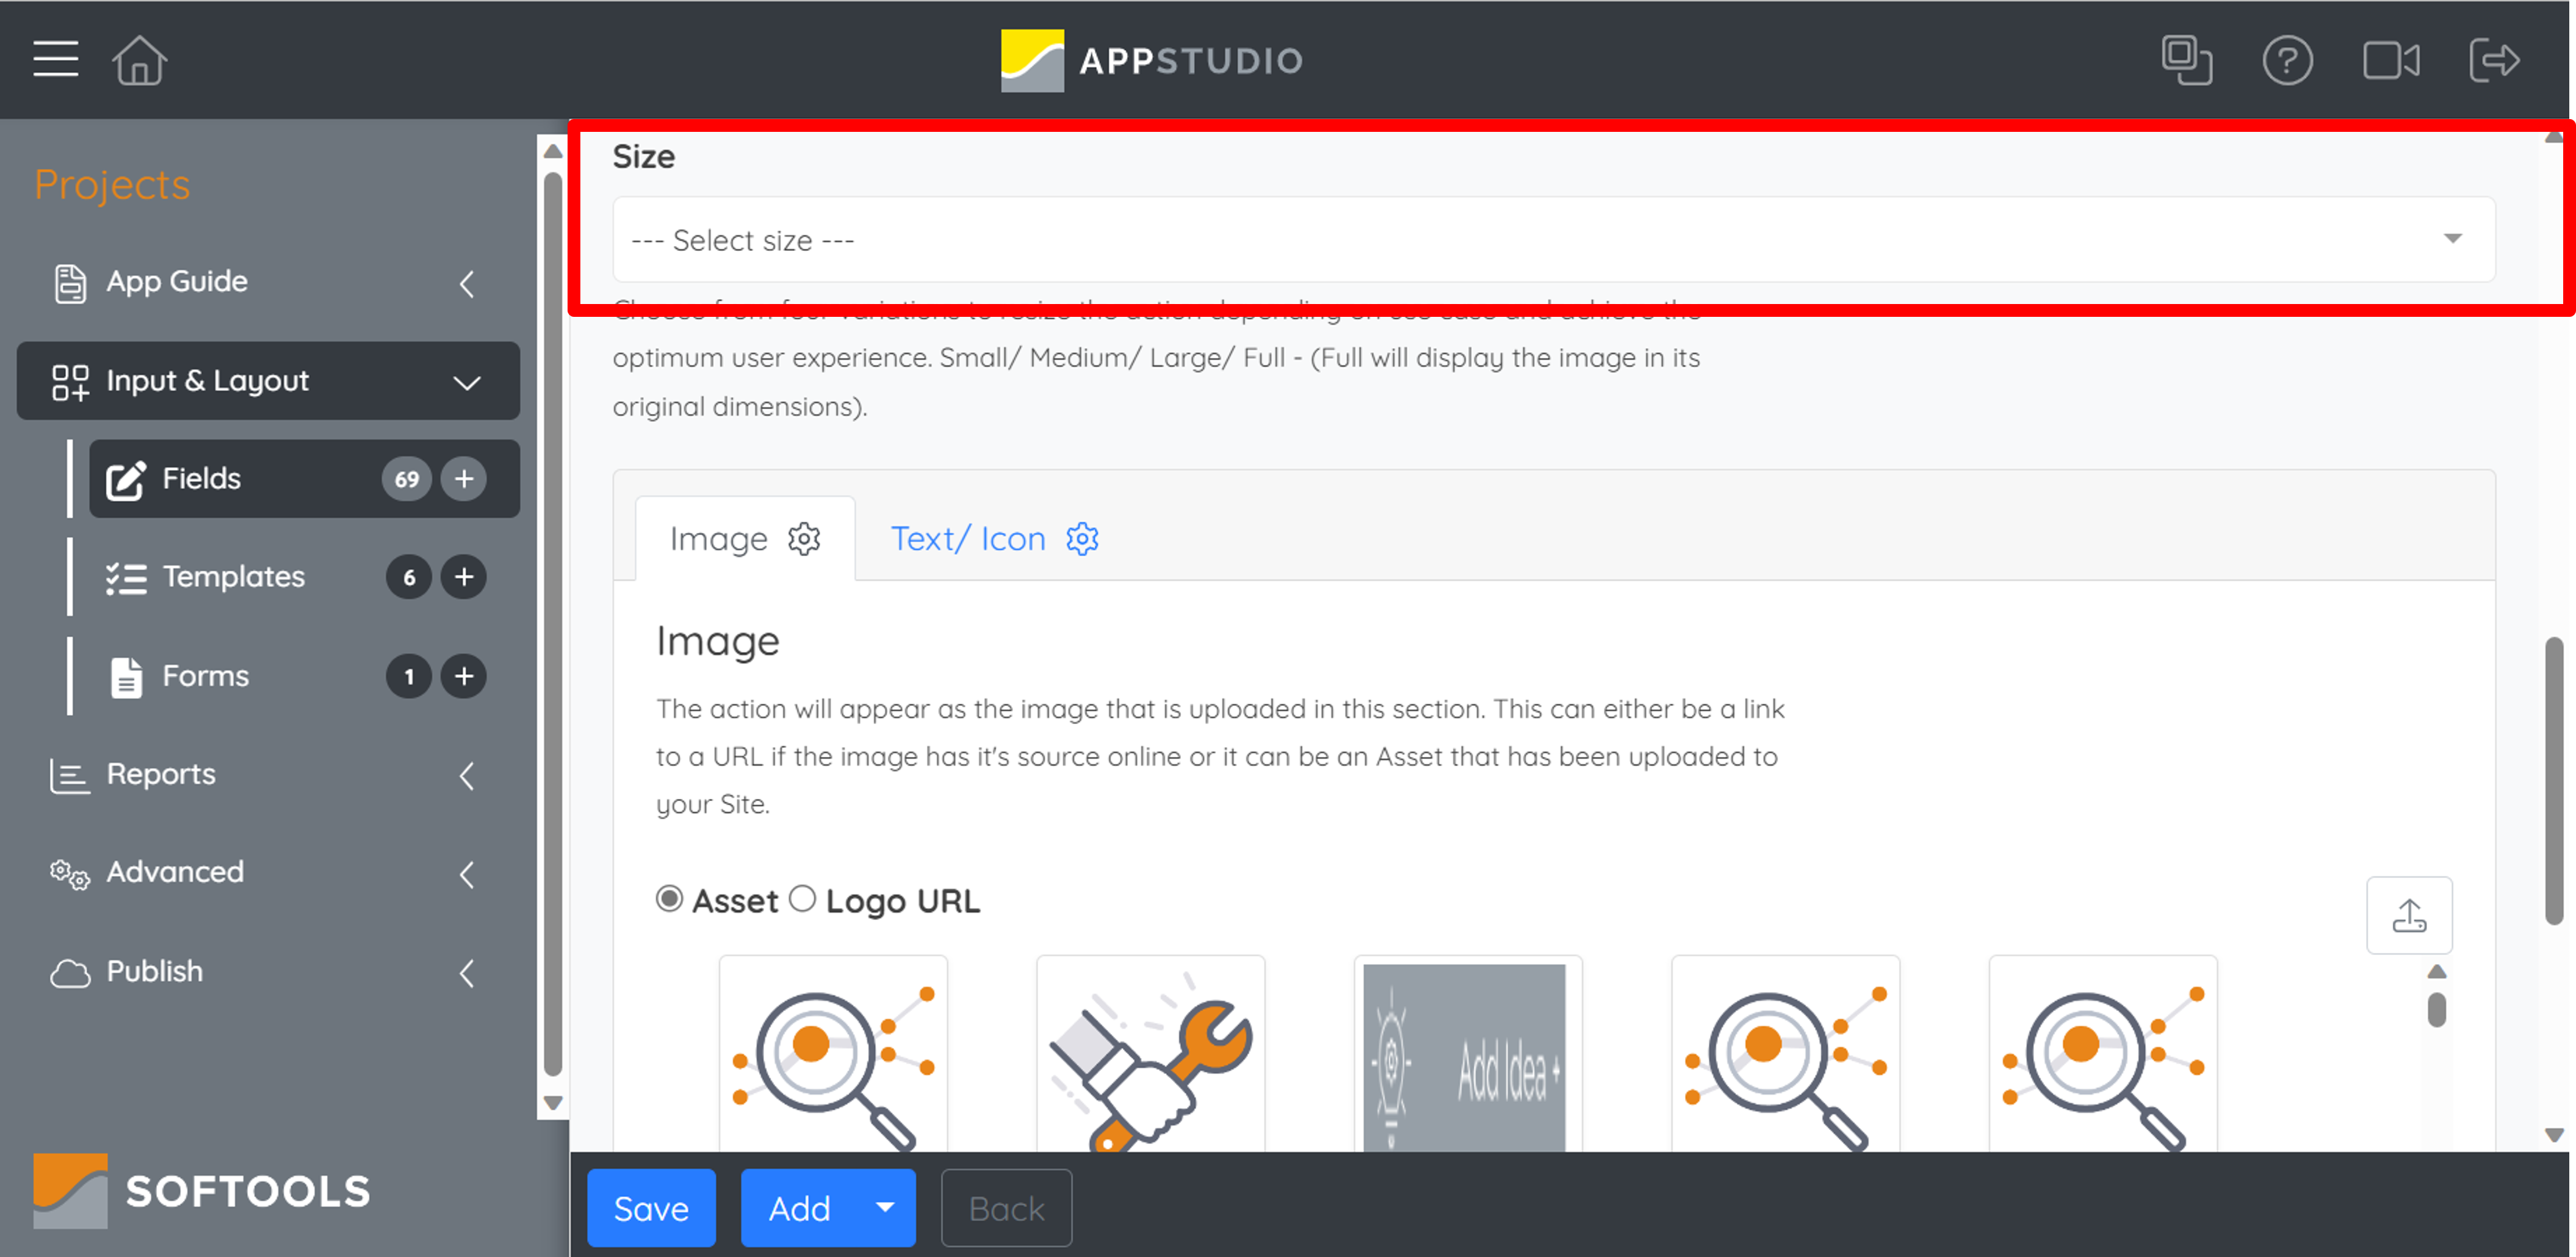The width and height of the screenshot is (2576, 1257).
Task: Switch to the Image tab
Action: tap(745, 539)
